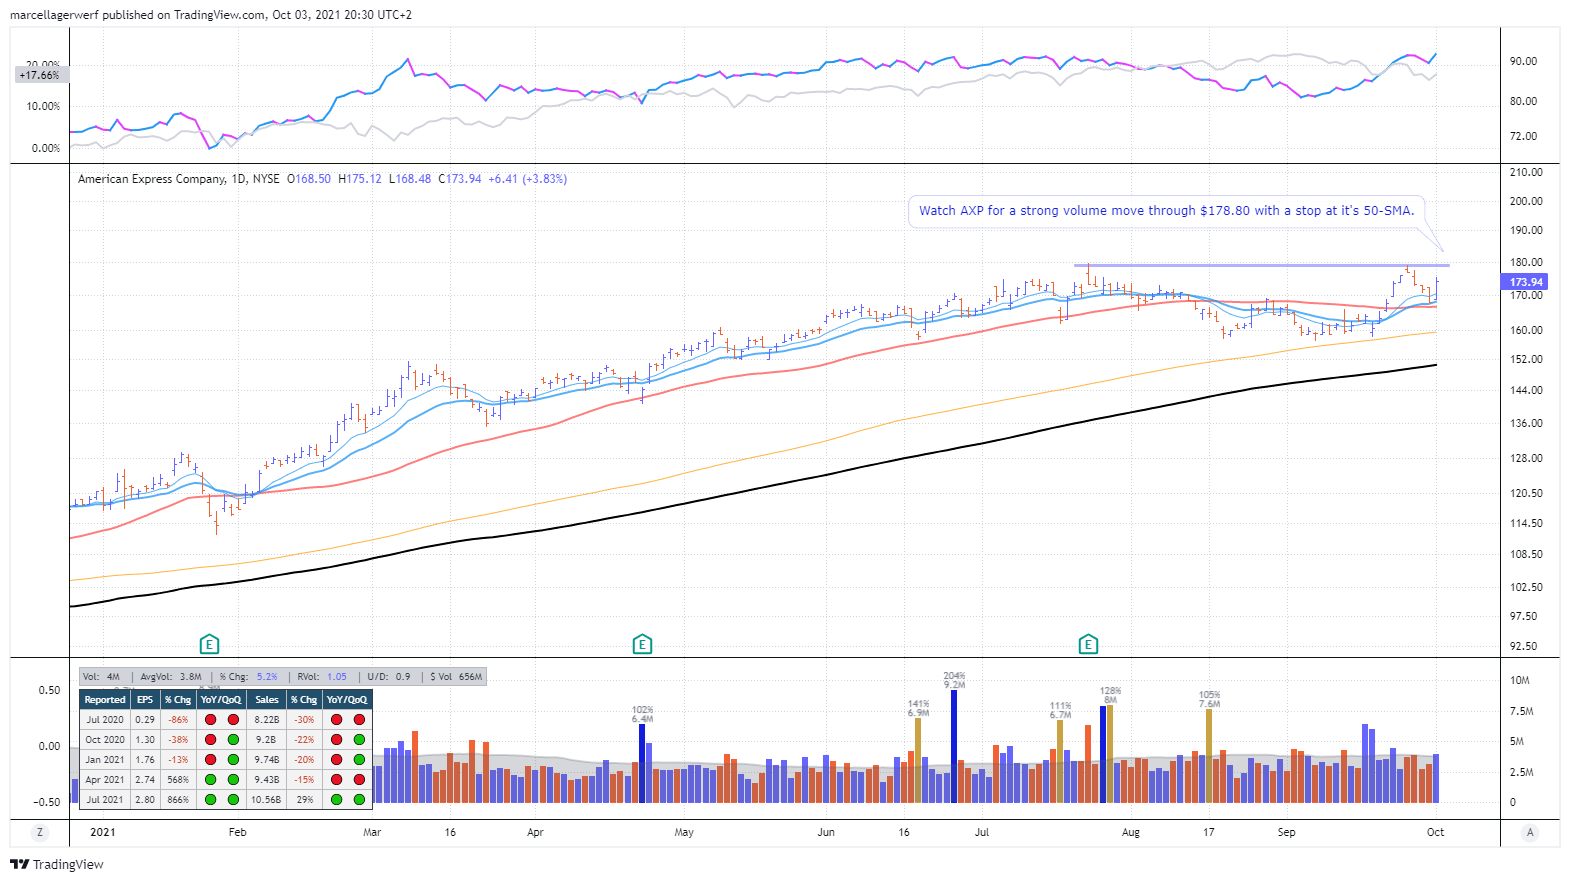The image size is (1570, 882).
Task: Click the 111% 6.7M volume label
Action: 1060,710
